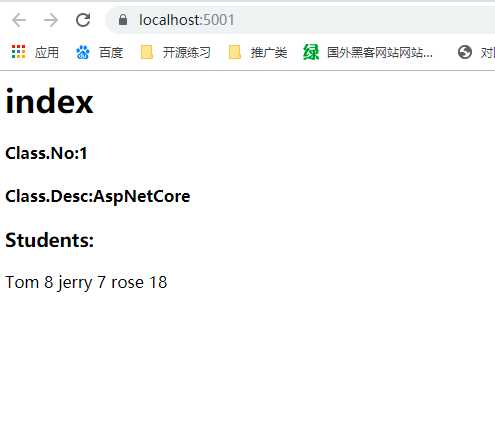The image size is (495, 429).
Task: Click the Class.No:1 text
Action: (x=46, y=153)
